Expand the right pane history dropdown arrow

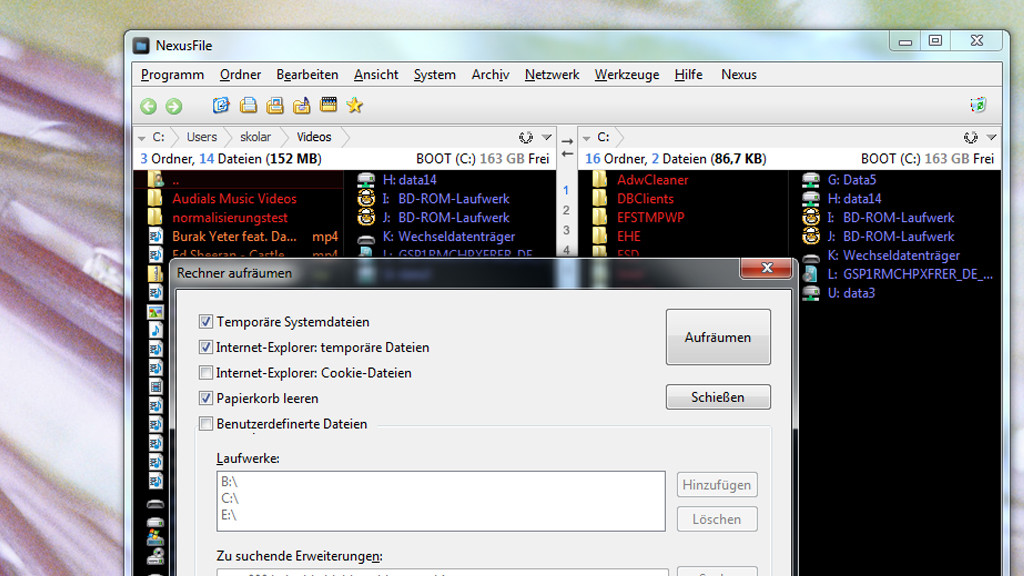(991, 137)
